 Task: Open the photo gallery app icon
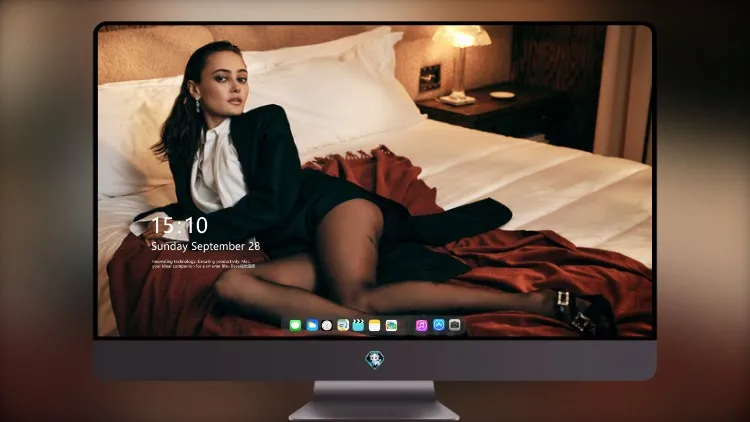391,325
